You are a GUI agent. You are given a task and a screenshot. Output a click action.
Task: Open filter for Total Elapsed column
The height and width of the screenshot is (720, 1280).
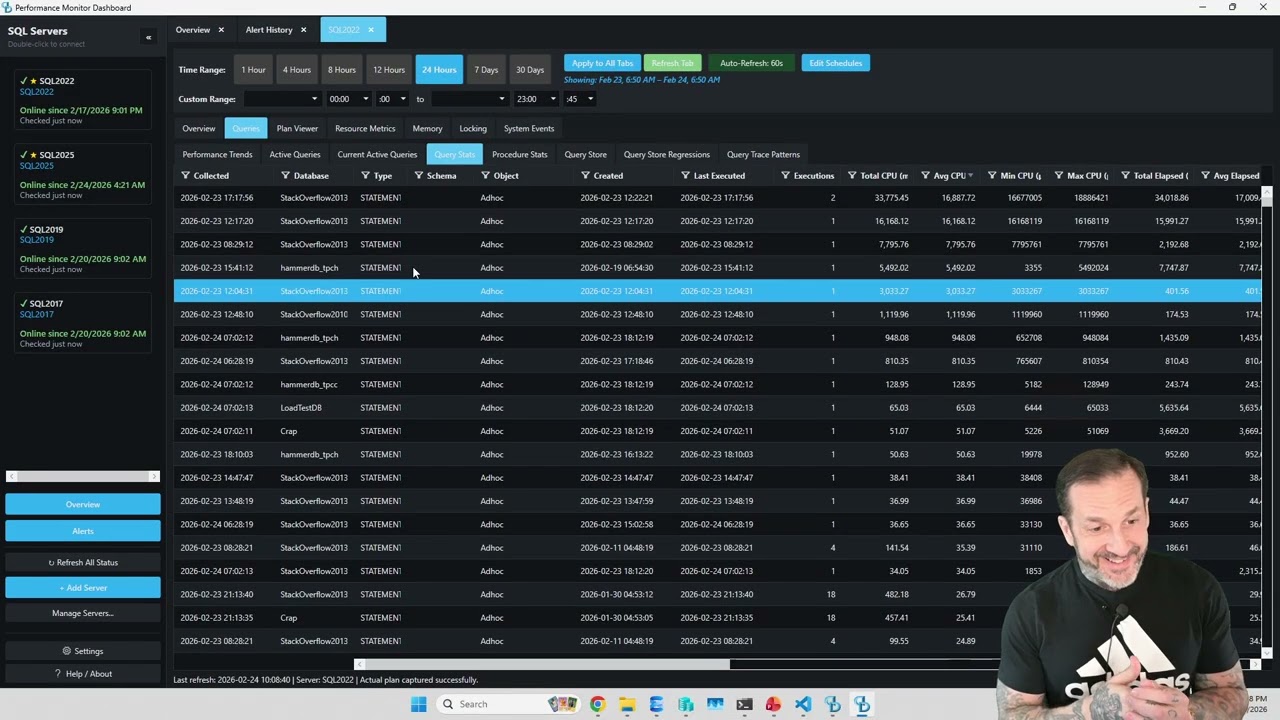(x=1125, y=176)
